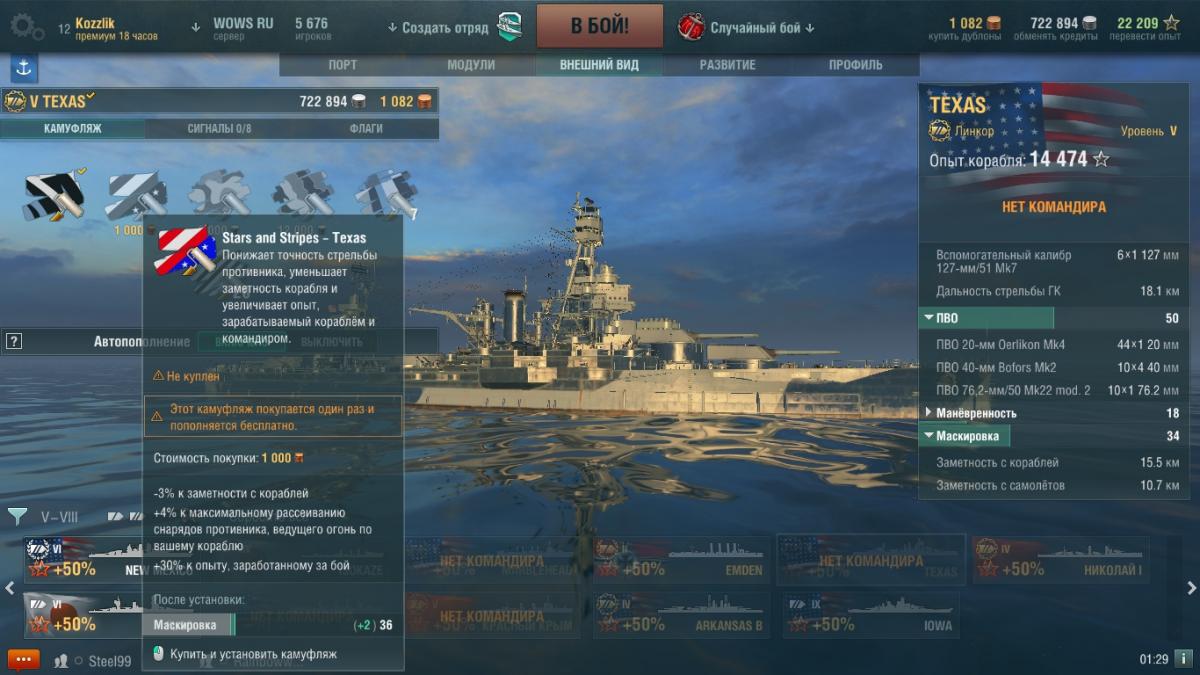Open the settings gear menu
The height and width of the screenshot is (675, 1200).
pyautogui.click(x=28, y=26)
